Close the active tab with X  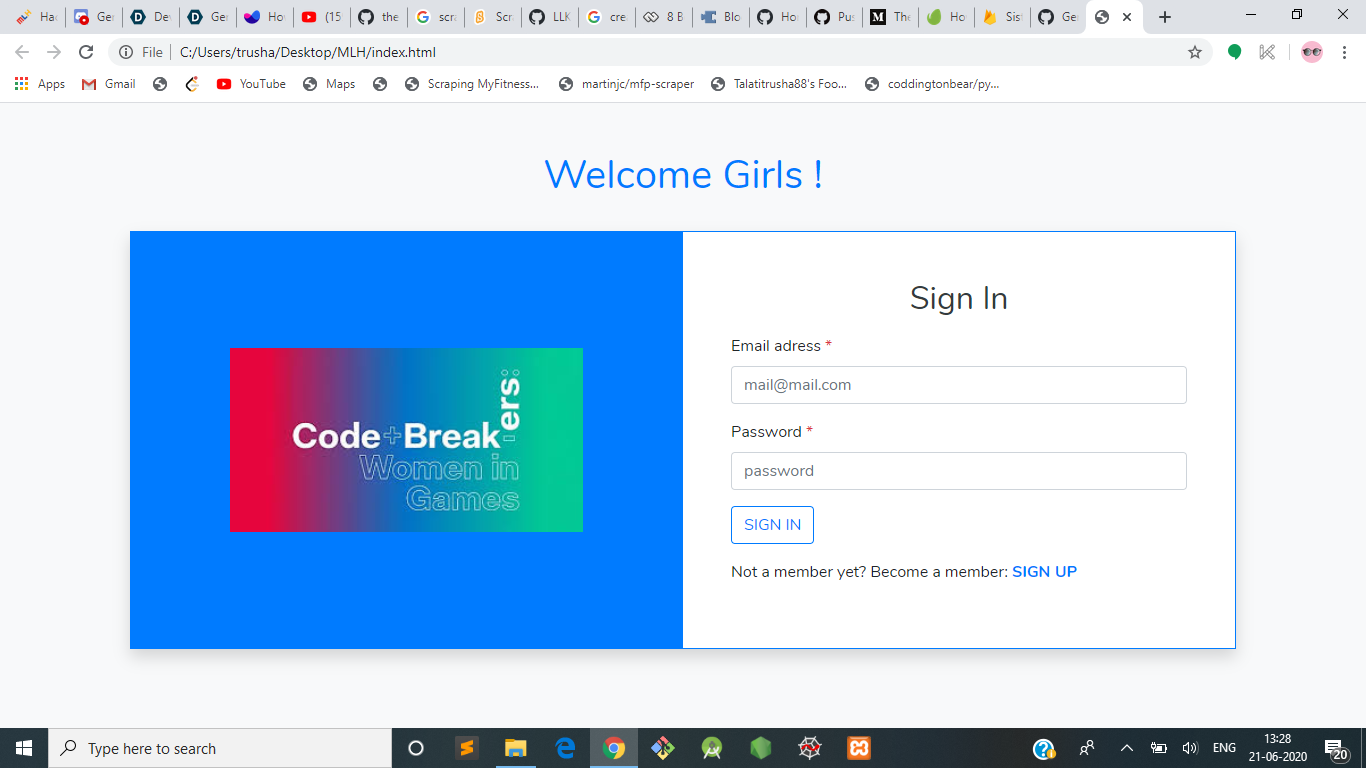1127,17
